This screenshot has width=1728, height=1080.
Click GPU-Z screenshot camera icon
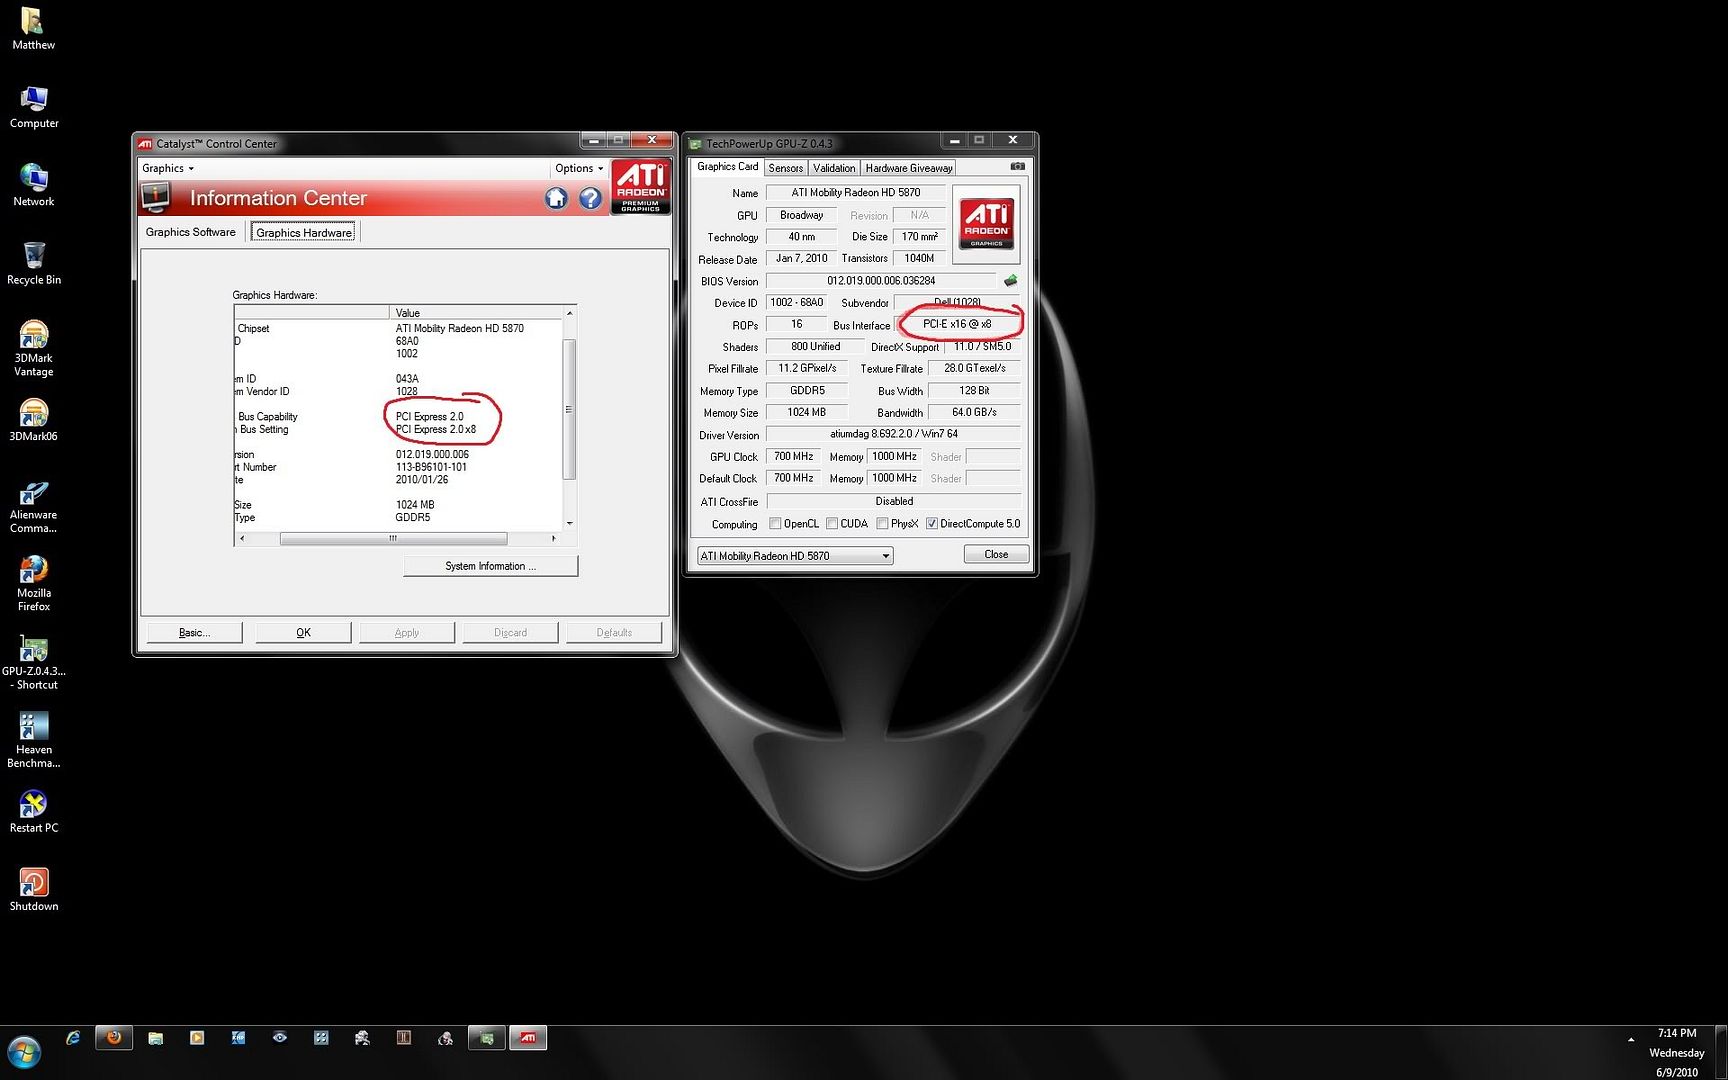pyautogui.click(x=1017, y=167)
